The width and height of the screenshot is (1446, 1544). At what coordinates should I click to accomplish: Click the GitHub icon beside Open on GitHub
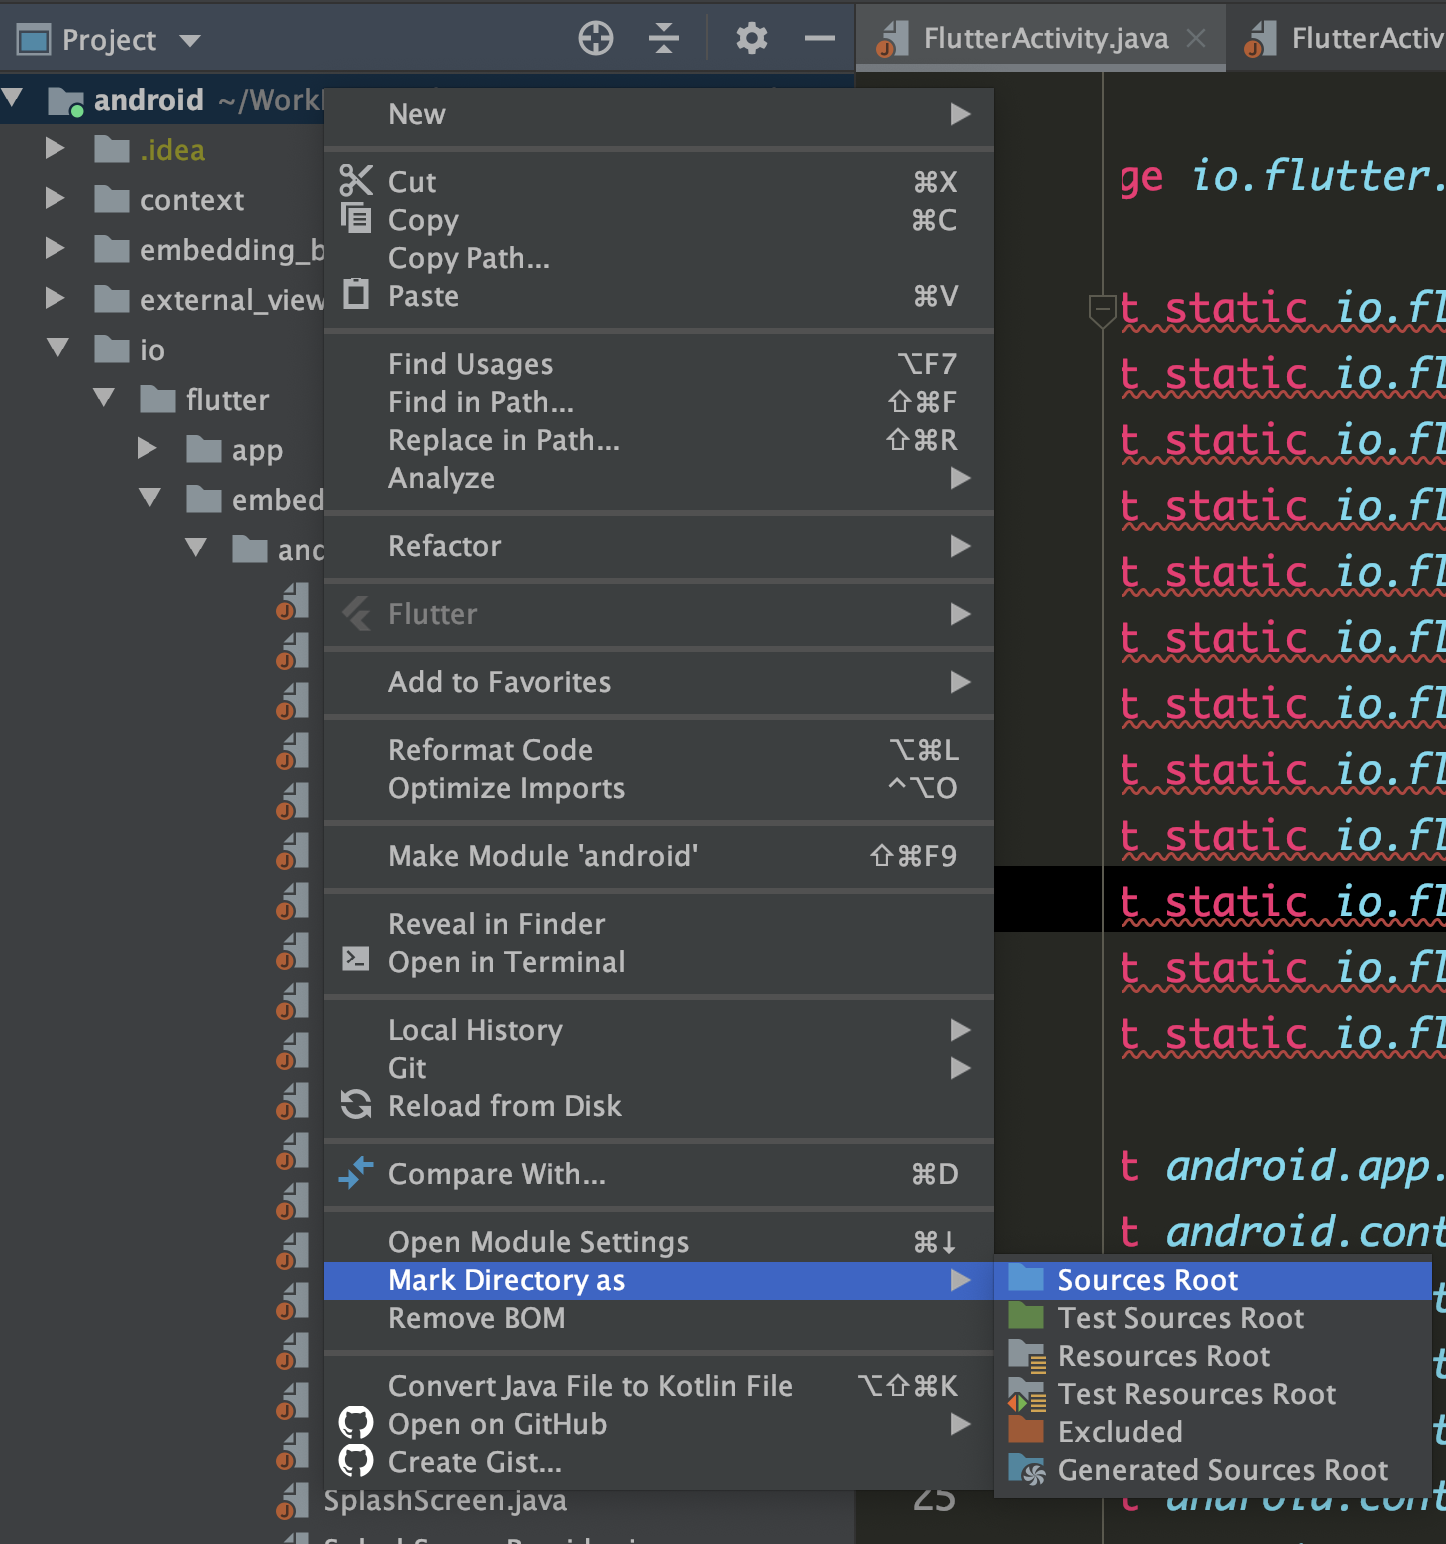pos(356,1423)
